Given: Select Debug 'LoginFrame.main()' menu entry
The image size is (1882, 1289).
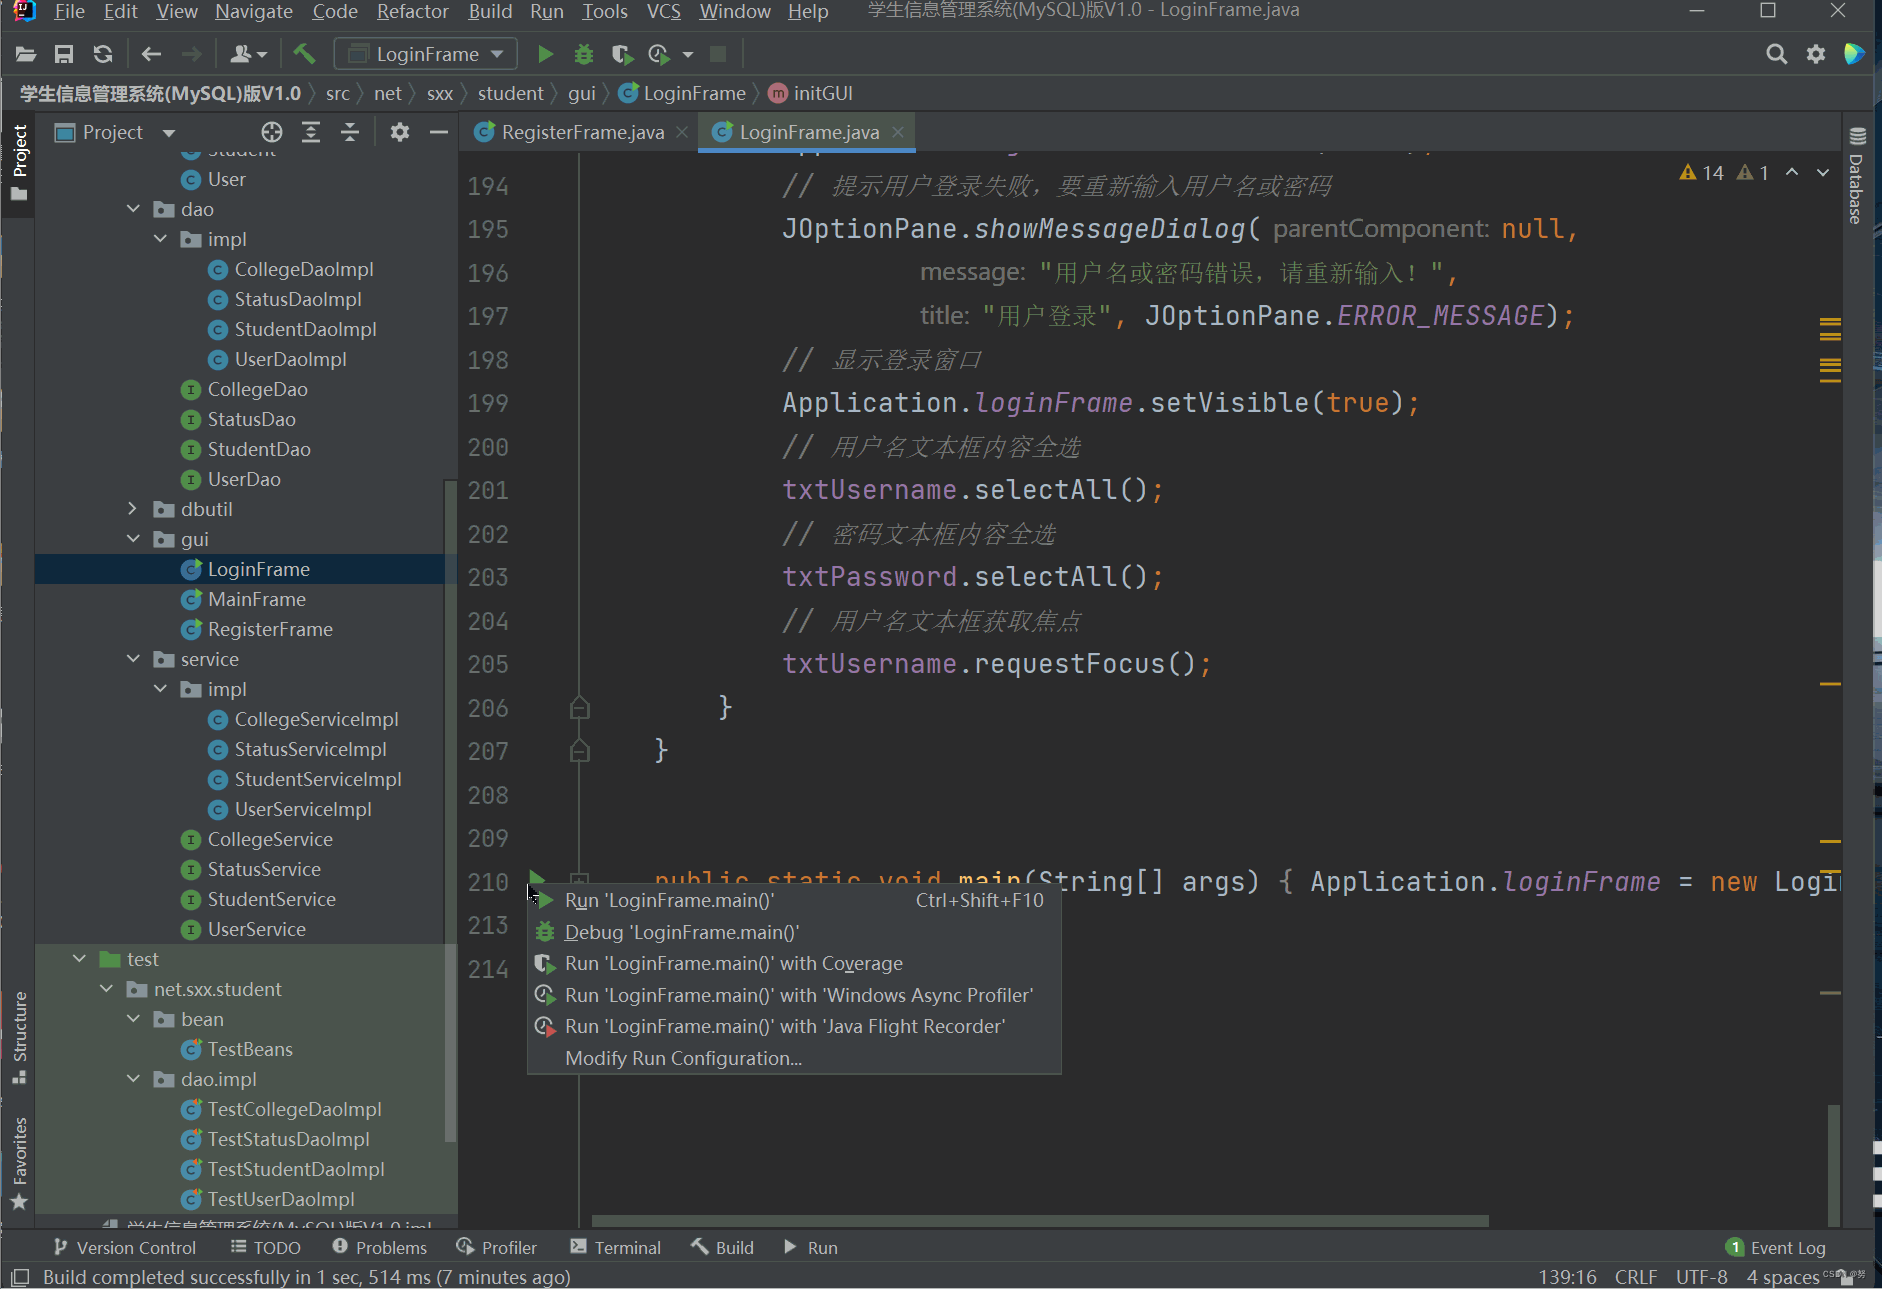Looking at the screenshot, I should point(681,932).
